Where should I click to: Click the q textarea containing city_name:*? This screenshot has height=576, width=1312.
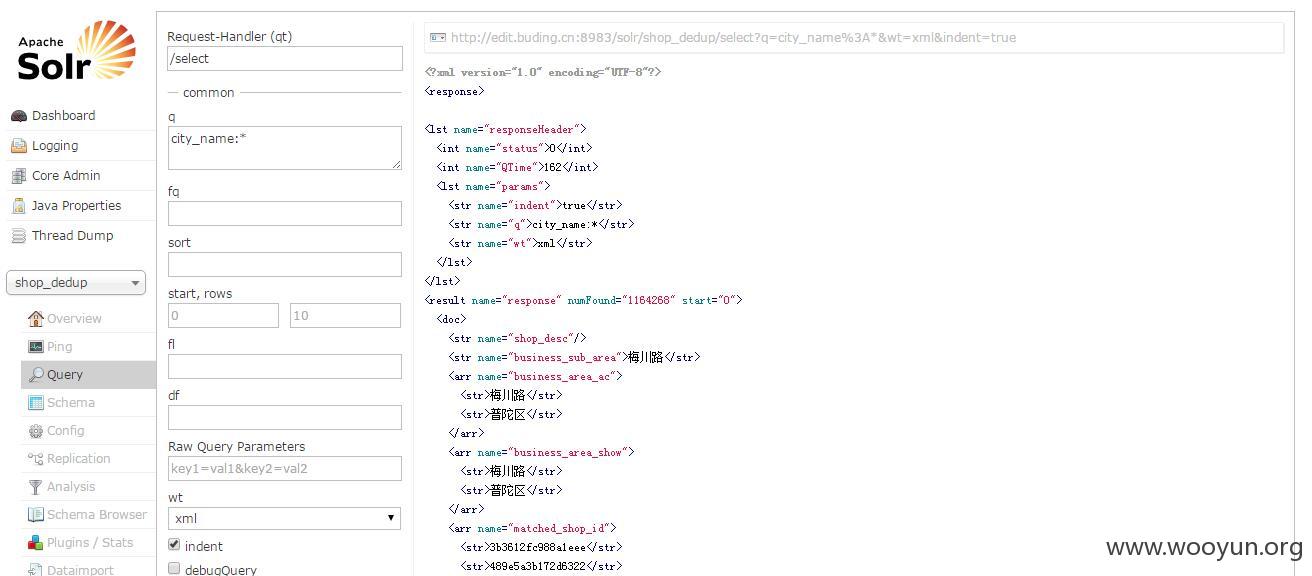[285, 148]
